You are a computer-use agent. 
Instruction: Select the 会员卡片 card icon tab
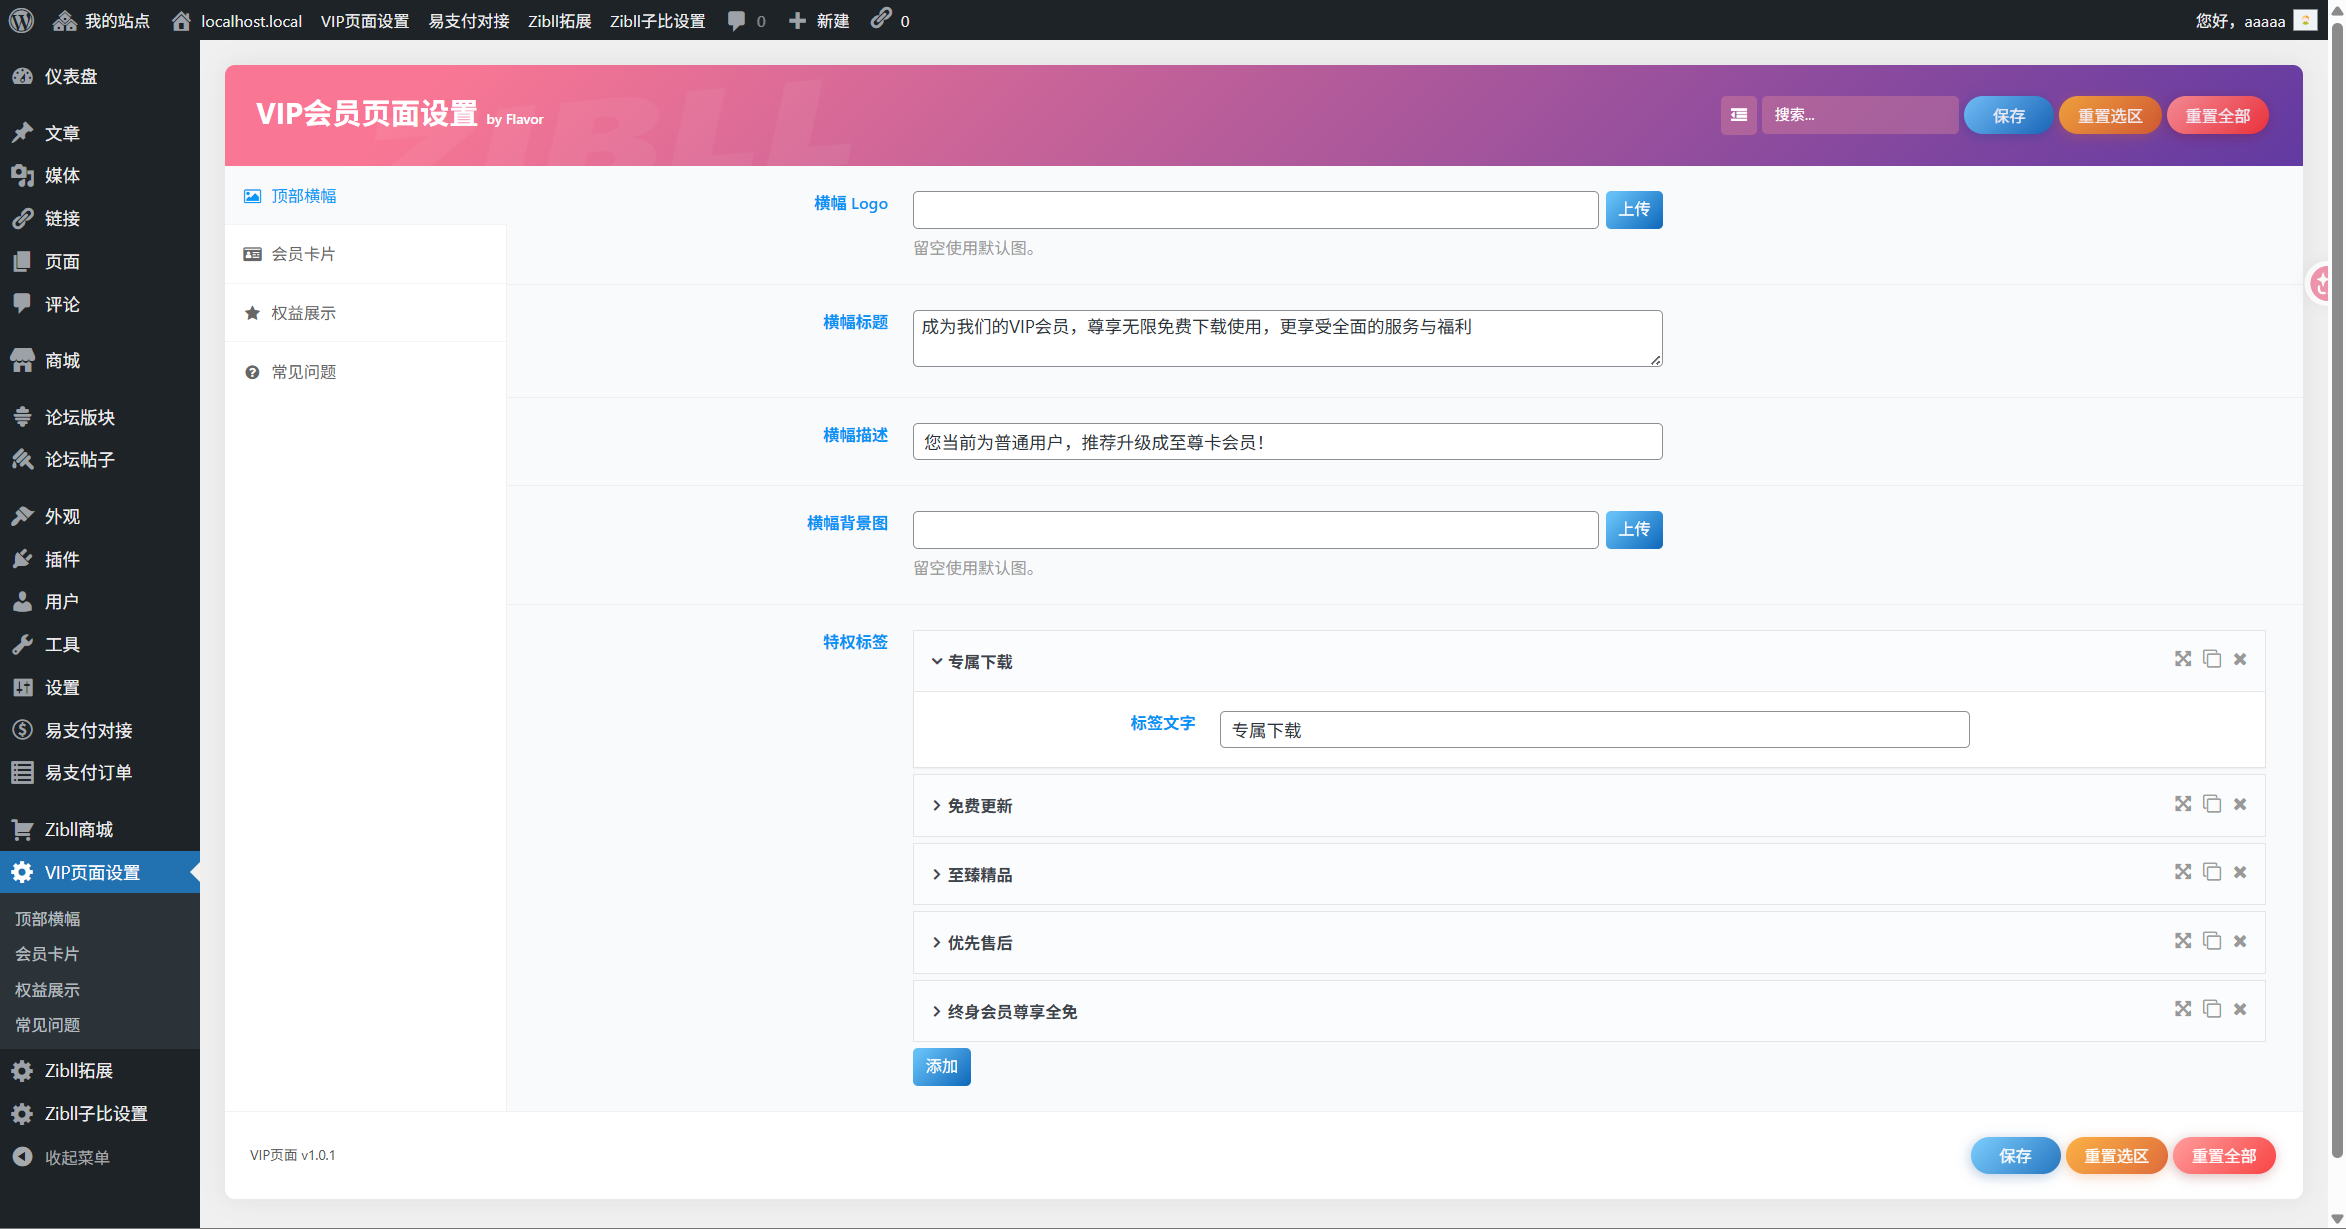[253, 254]
